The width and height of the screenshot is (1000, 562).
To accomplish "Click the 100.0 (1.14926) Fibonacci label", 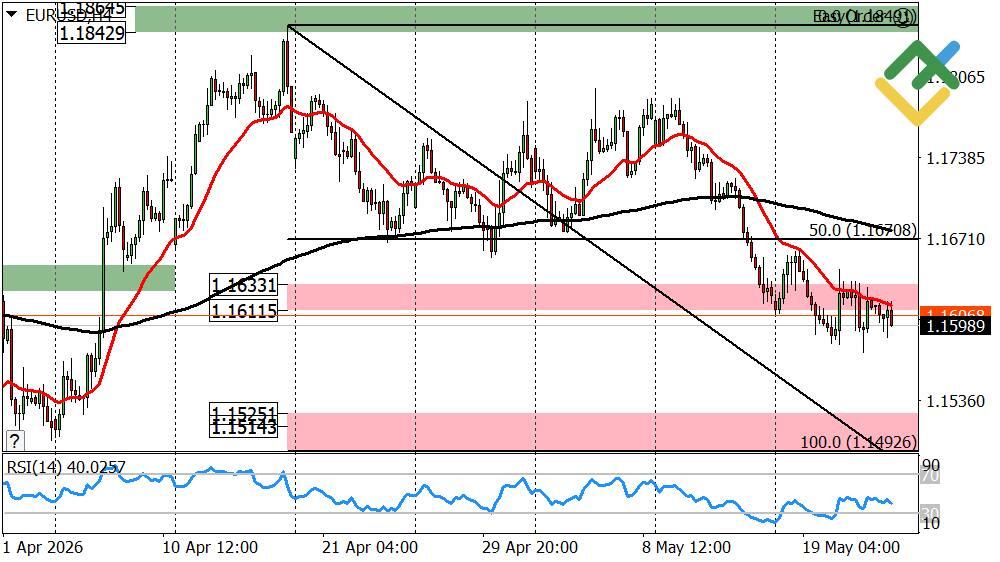I will pos(858,441).
